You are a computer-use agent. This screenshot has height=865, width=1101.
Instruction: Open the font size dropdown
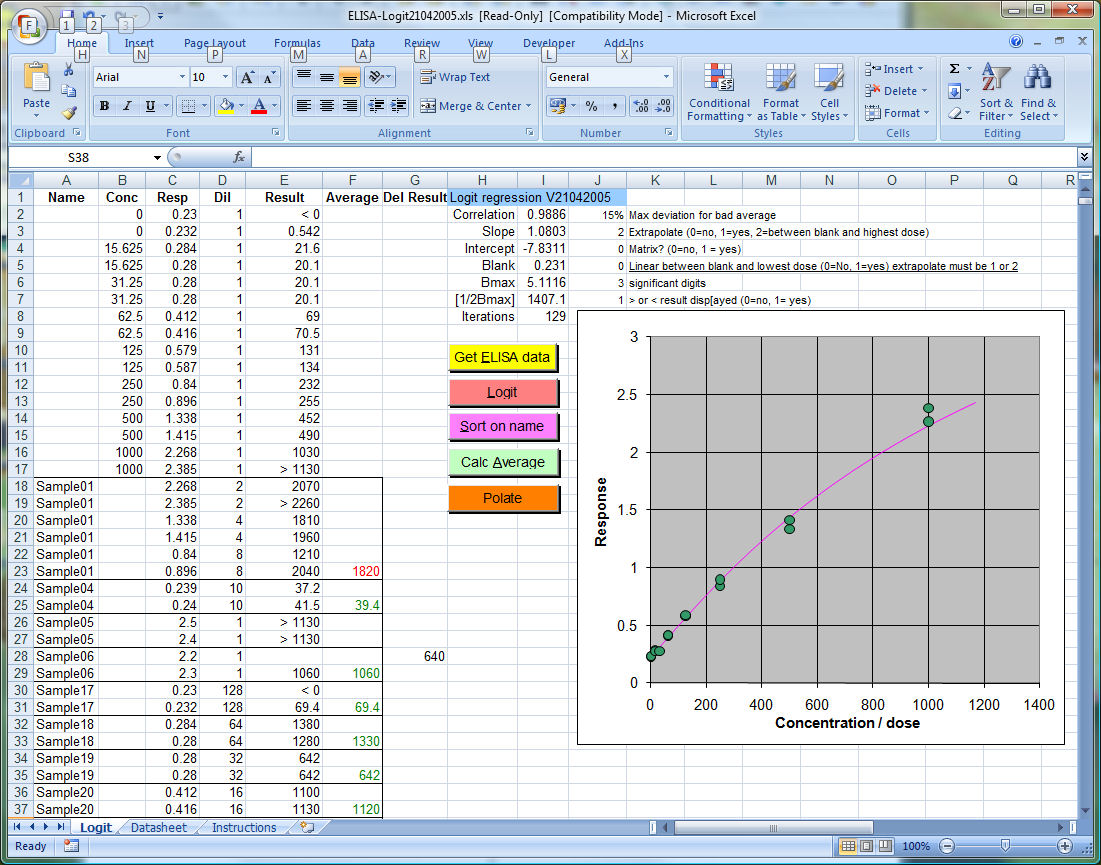(225, 77)
